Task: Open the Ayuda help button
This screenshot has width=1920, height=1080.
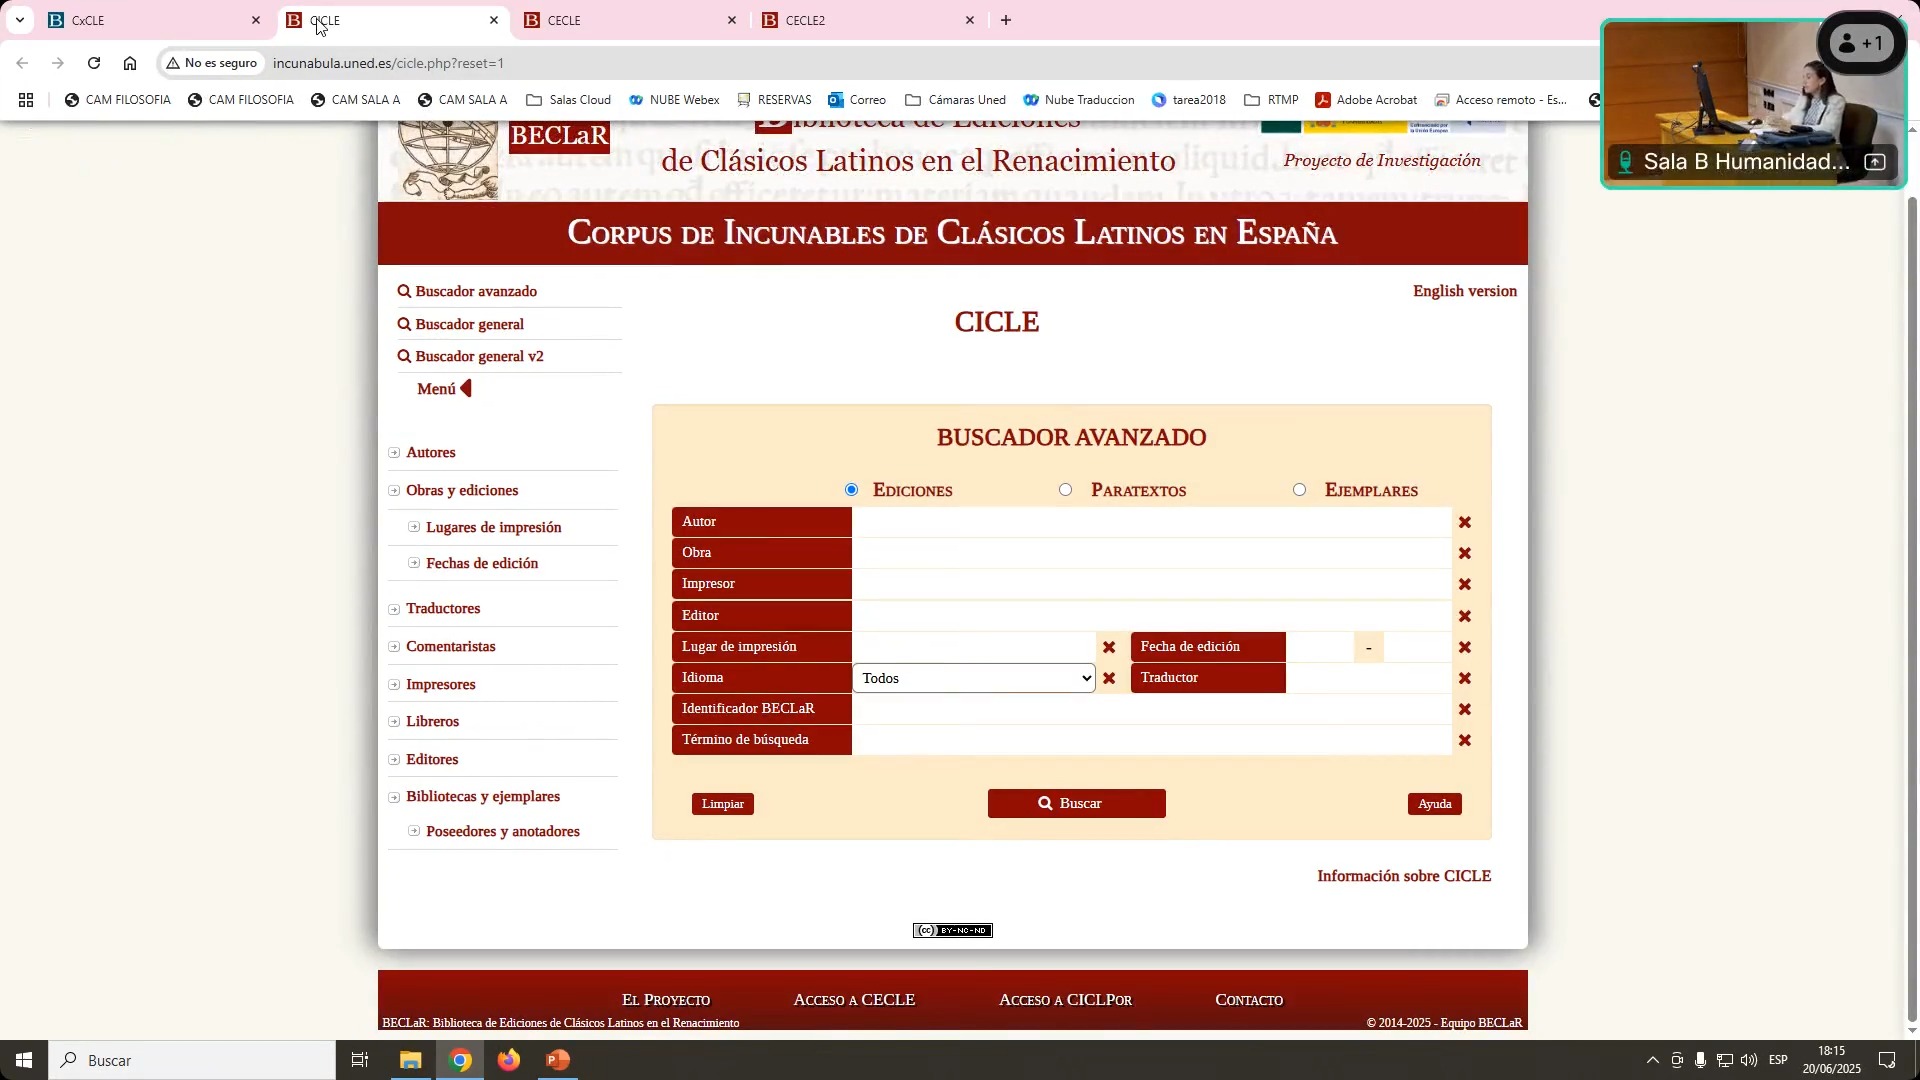Action: click(1435, 805)
